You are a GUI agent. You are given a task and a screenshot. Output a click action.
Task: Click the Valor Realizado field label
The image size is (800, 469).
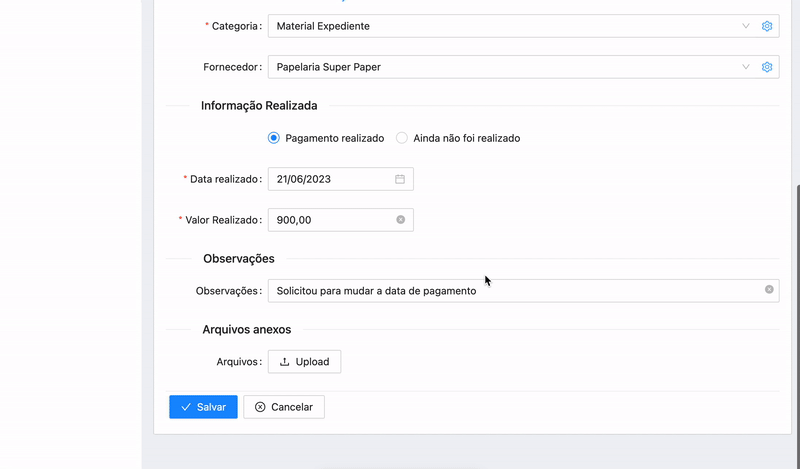[223, 220]
